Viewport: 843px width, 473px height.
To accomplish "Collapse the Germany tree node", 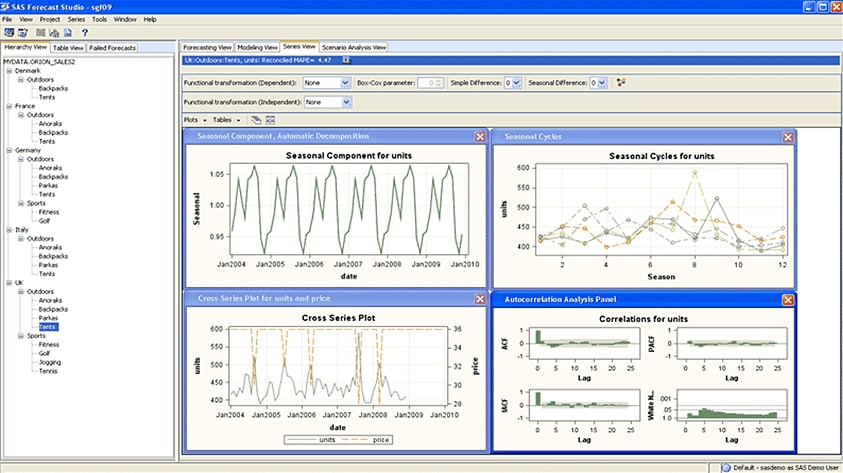I will 9,150.
